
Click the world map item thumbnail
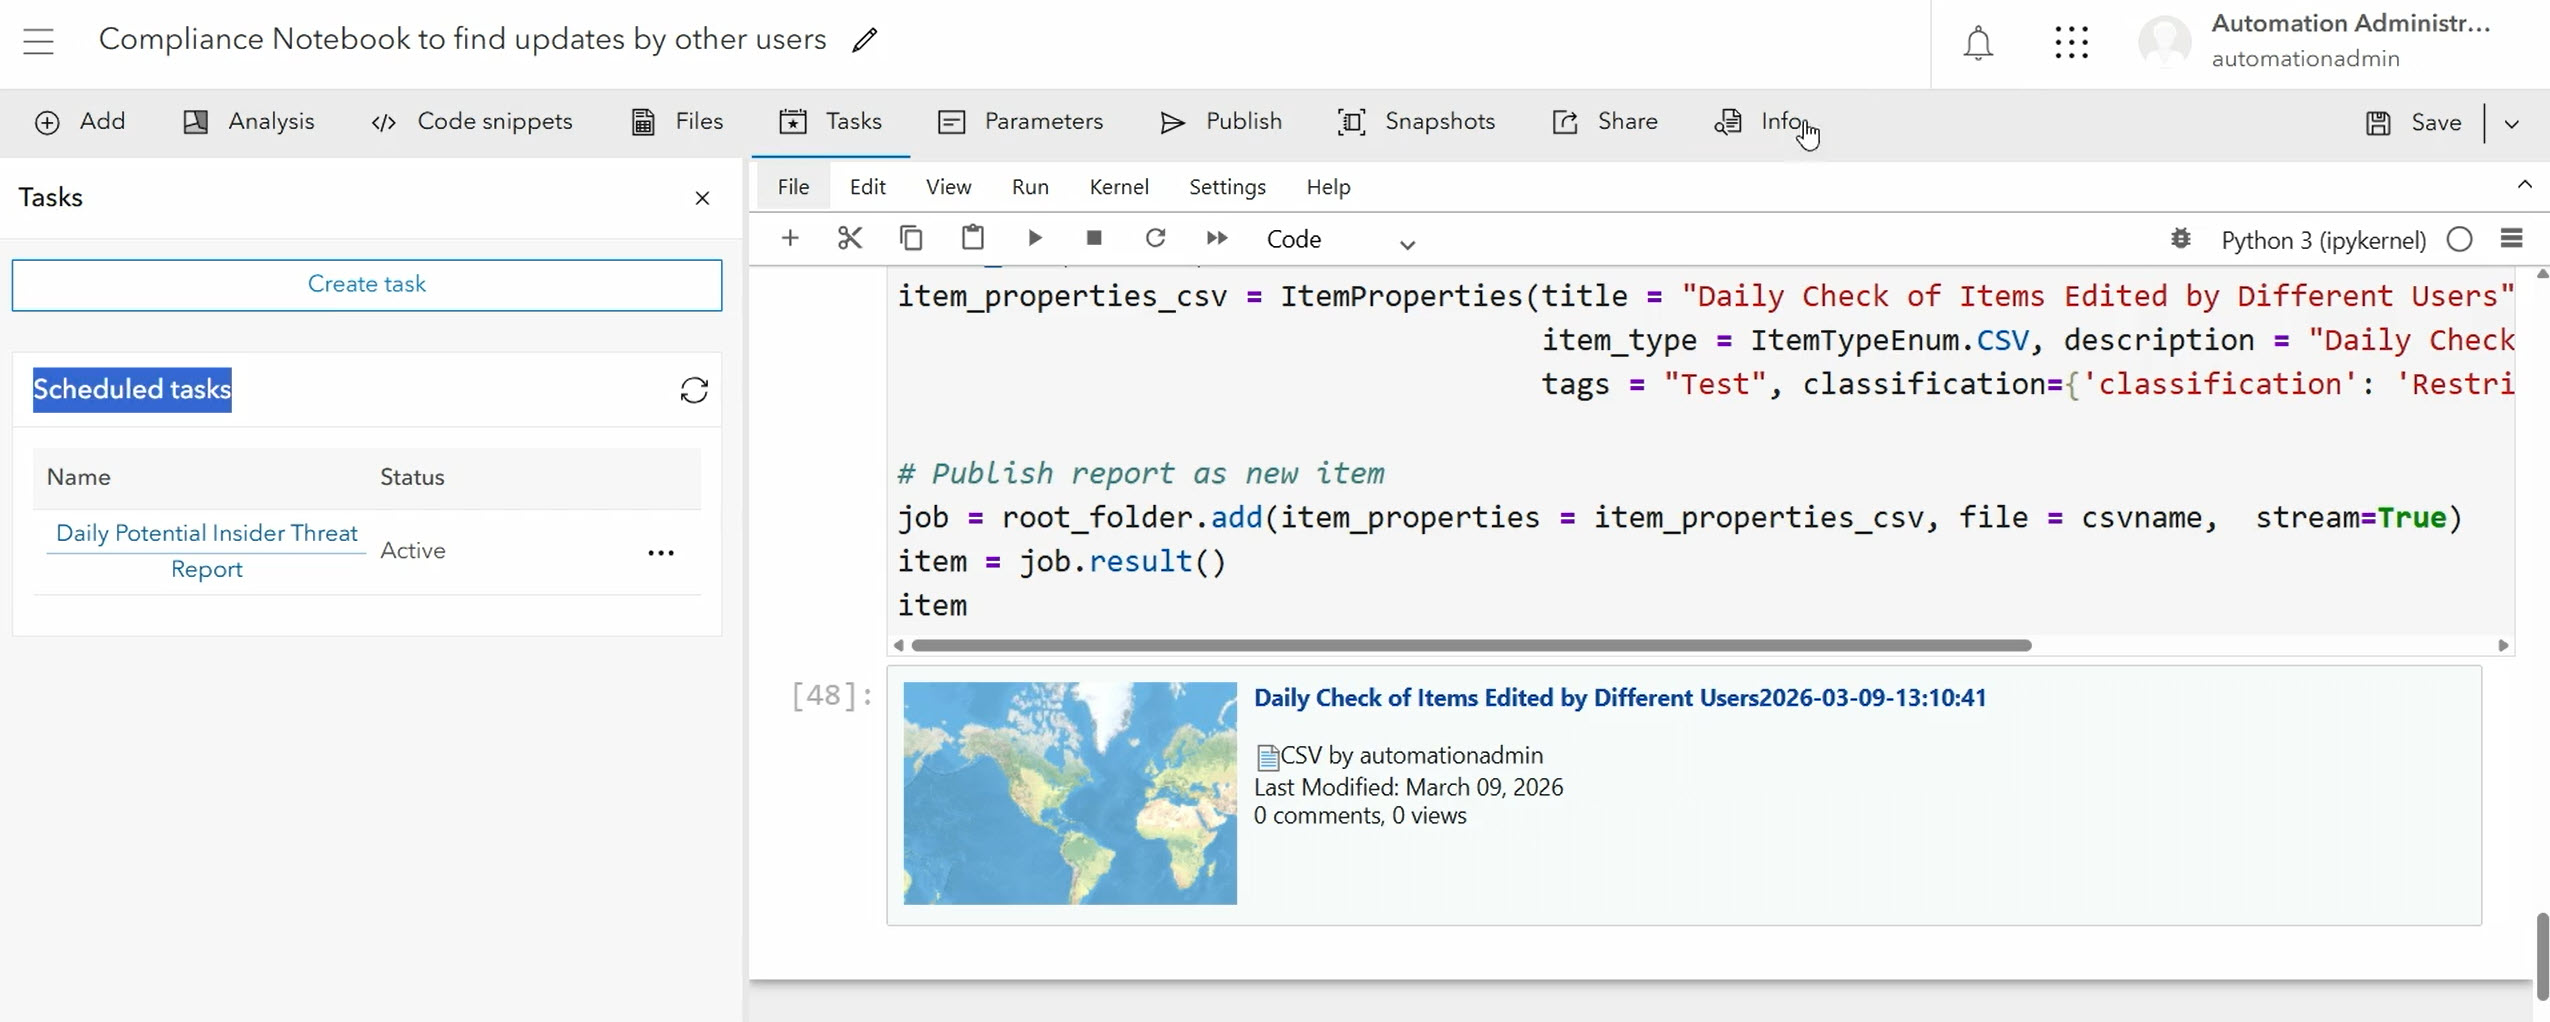[1070, 794]
